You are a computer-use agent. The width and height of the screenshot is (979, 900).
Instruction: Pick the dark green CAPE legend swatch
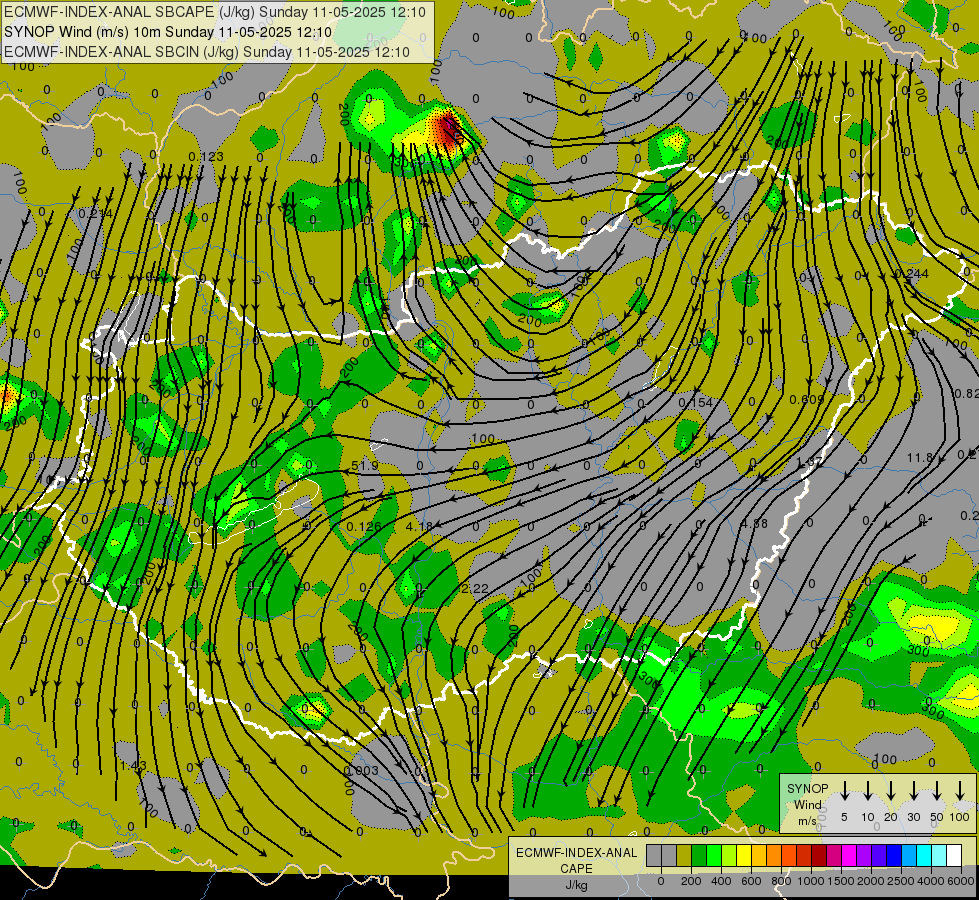699,855
